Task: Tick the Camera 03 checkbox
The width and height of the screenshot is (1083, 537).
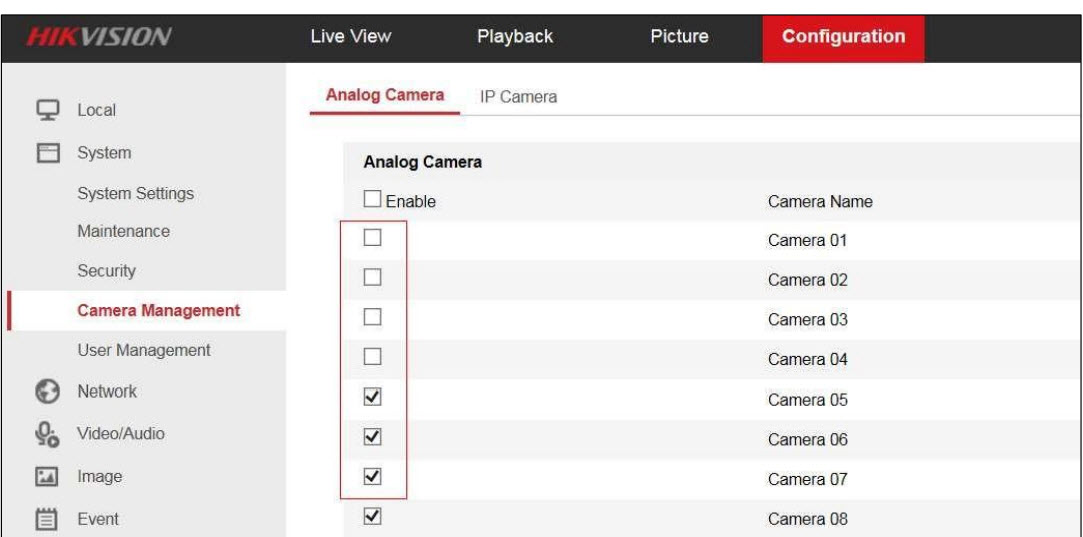Action: pos(372,318)
